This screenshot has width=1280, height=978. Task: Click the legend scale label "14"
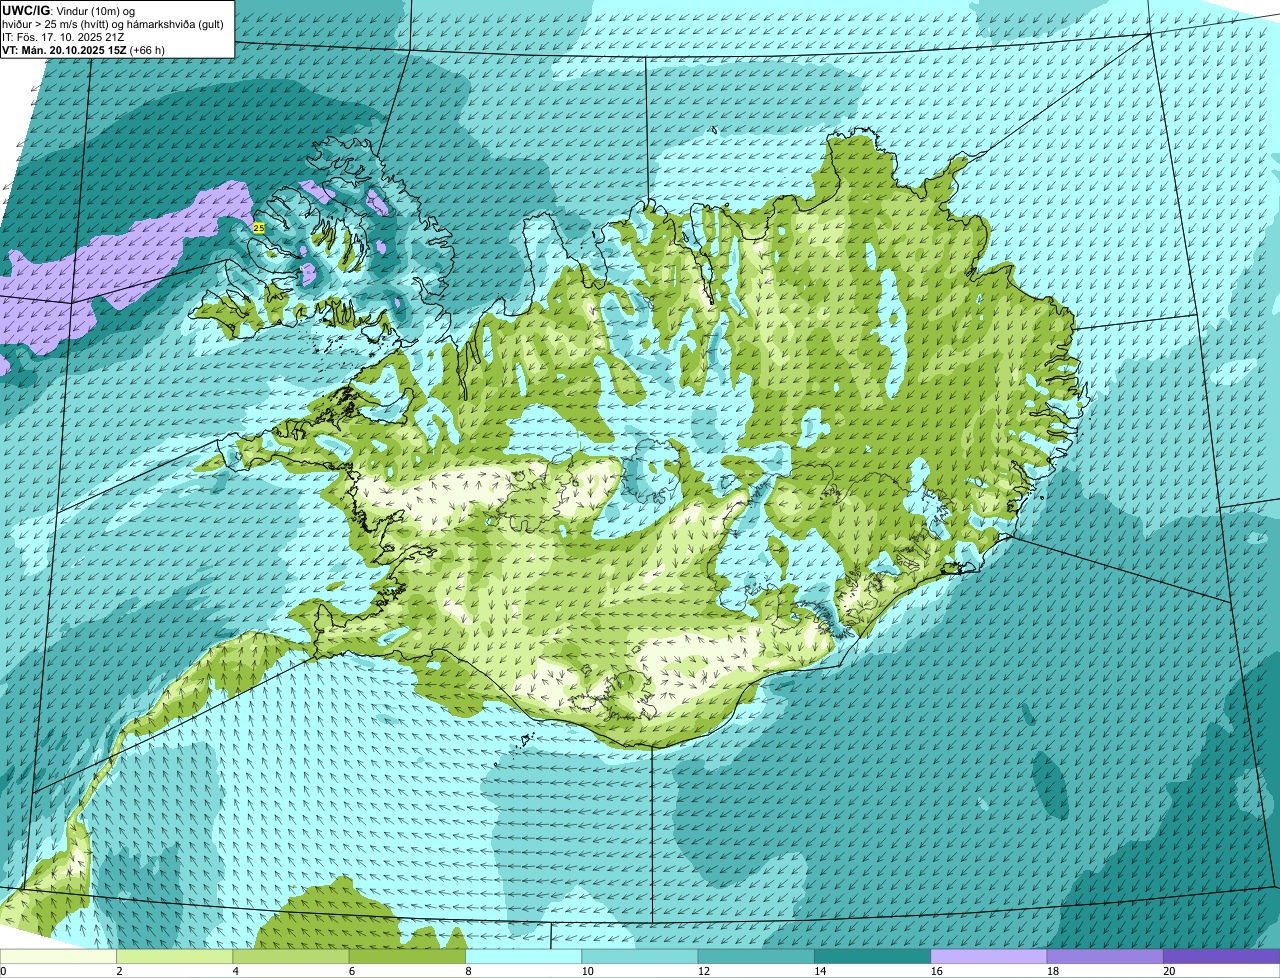coord(820,971)
